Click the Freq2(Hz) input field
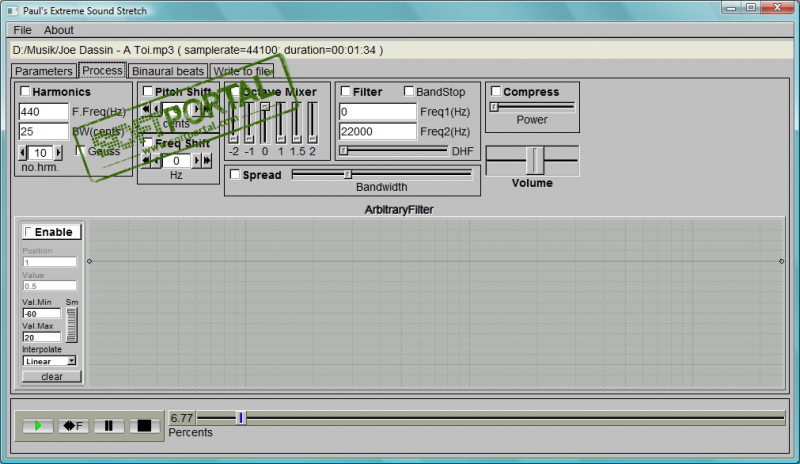The image size is (800, 464). click(378, 132)
